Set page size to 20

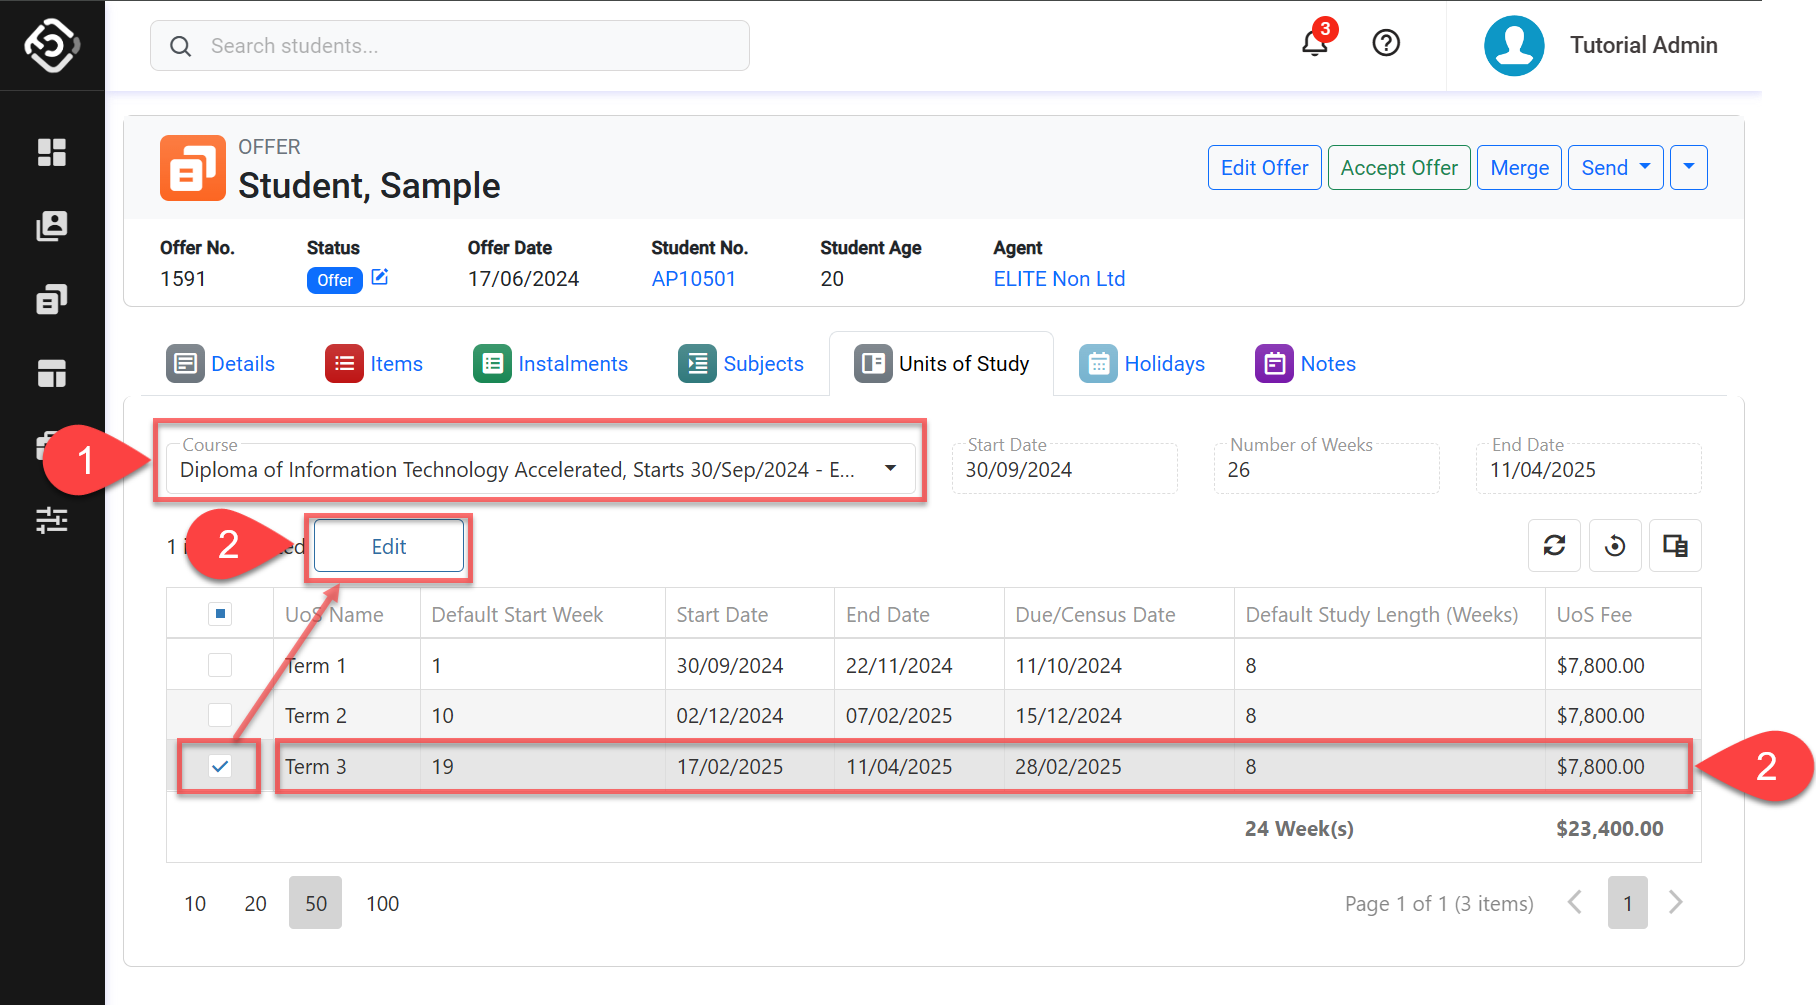point(256,903)
